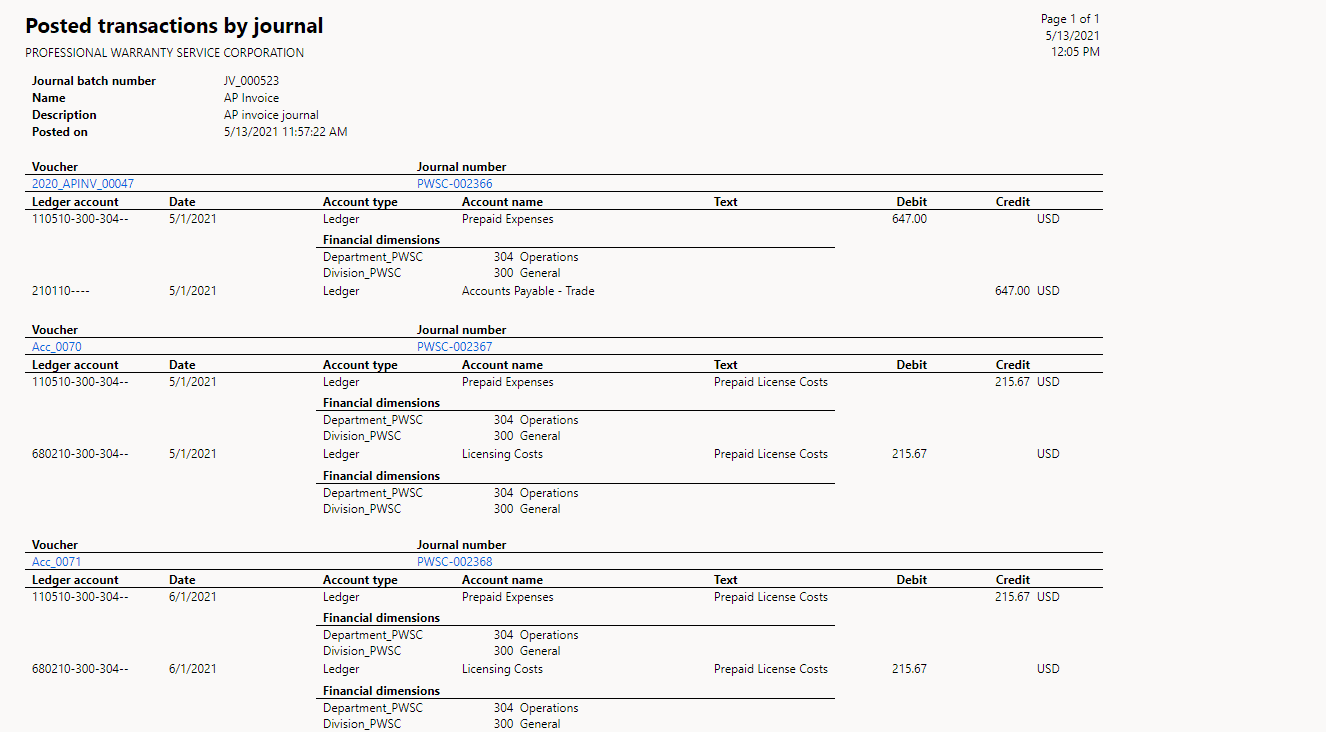Open voucher link 2020_APINV_00047

tap(83, 184)
